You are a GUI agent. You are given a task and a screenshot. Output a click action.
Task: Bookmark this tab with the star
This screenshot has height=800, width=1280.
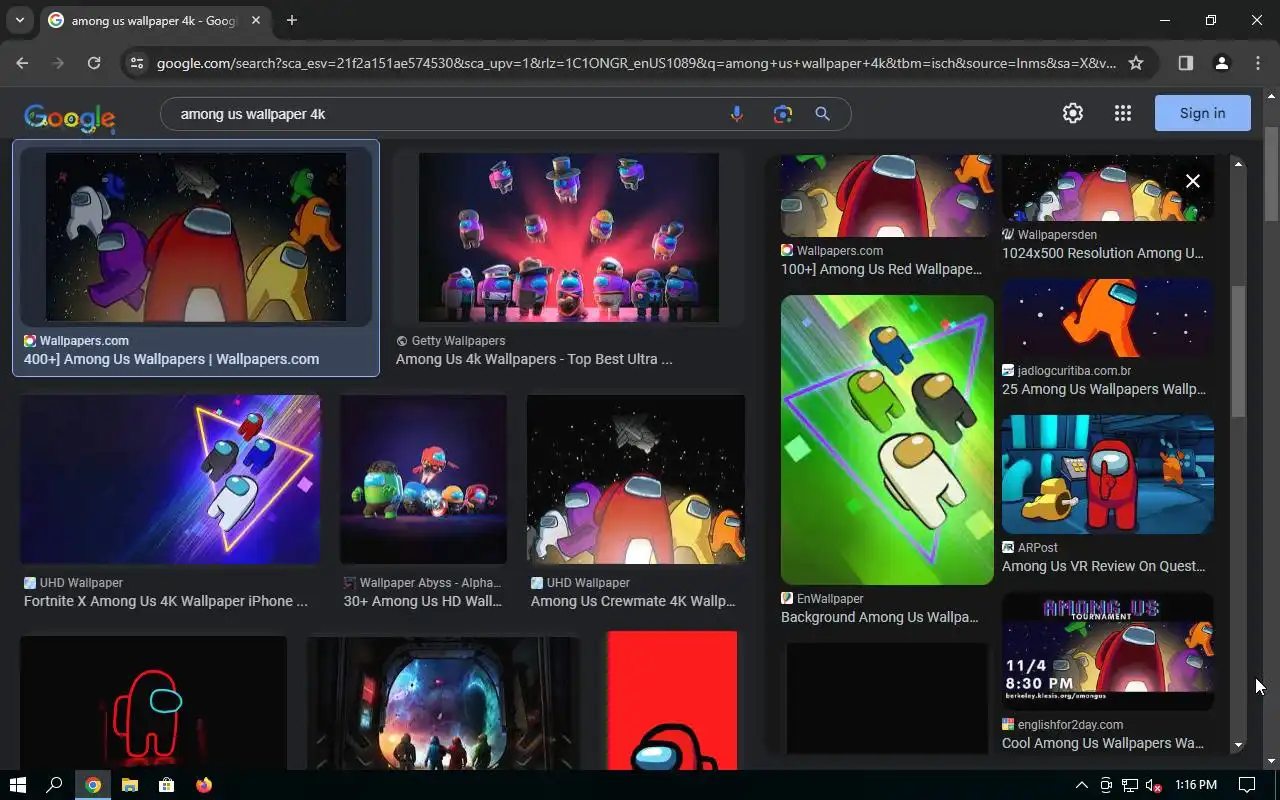[1136, 63]
